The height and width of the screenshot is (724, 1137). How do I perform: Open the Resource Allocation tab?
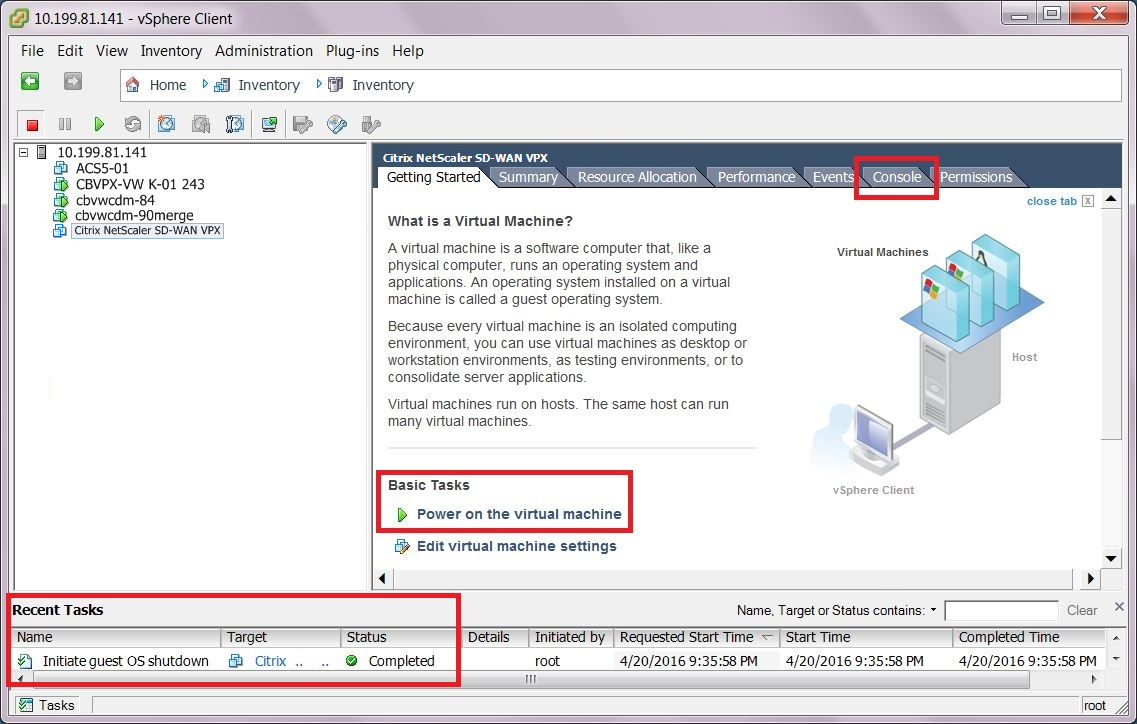[x=637, y=177]
